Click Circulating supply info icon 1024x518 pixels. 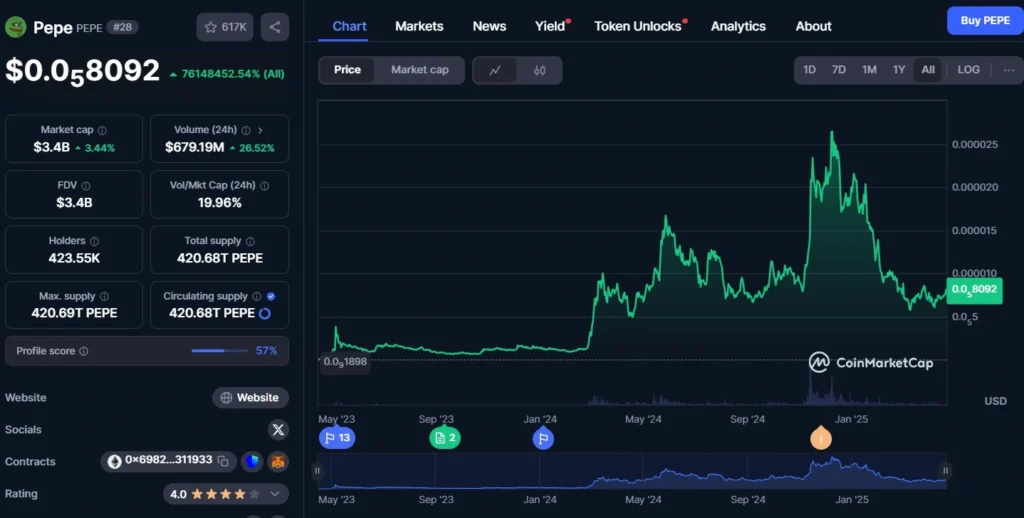pos(257,297)
